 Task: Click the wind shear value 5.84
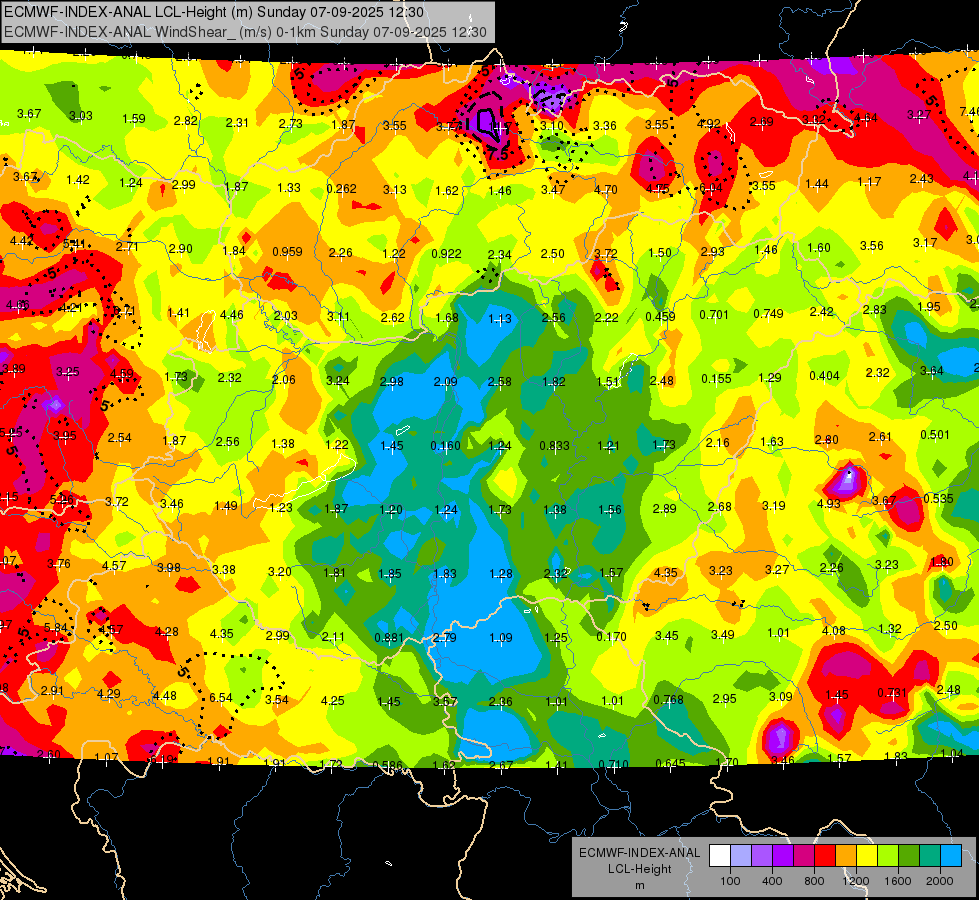point(56,627)
